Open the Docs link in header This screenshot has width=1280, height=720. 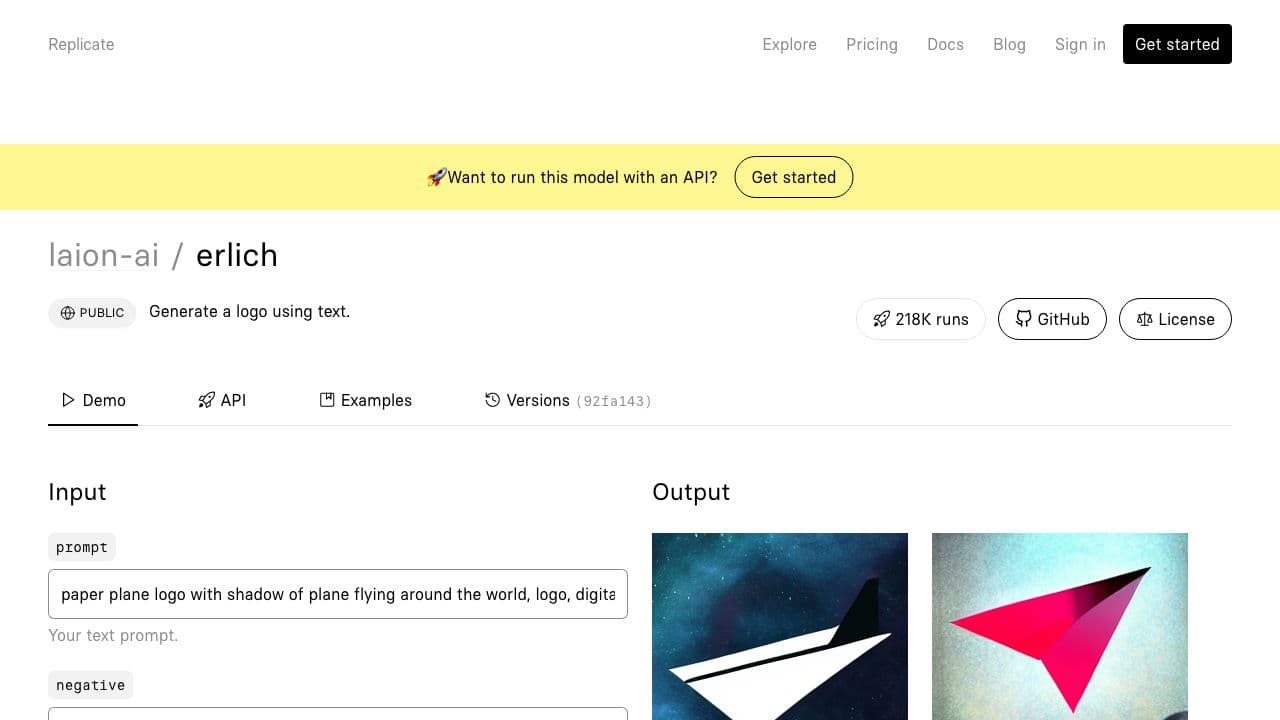945,44
